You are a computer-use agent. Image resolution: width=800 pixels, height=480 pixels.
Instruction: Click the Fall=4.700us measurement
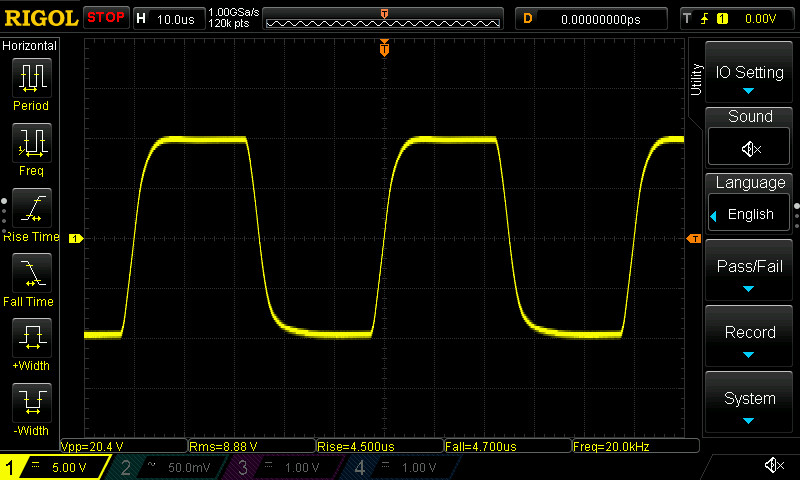tap(508, 446)
